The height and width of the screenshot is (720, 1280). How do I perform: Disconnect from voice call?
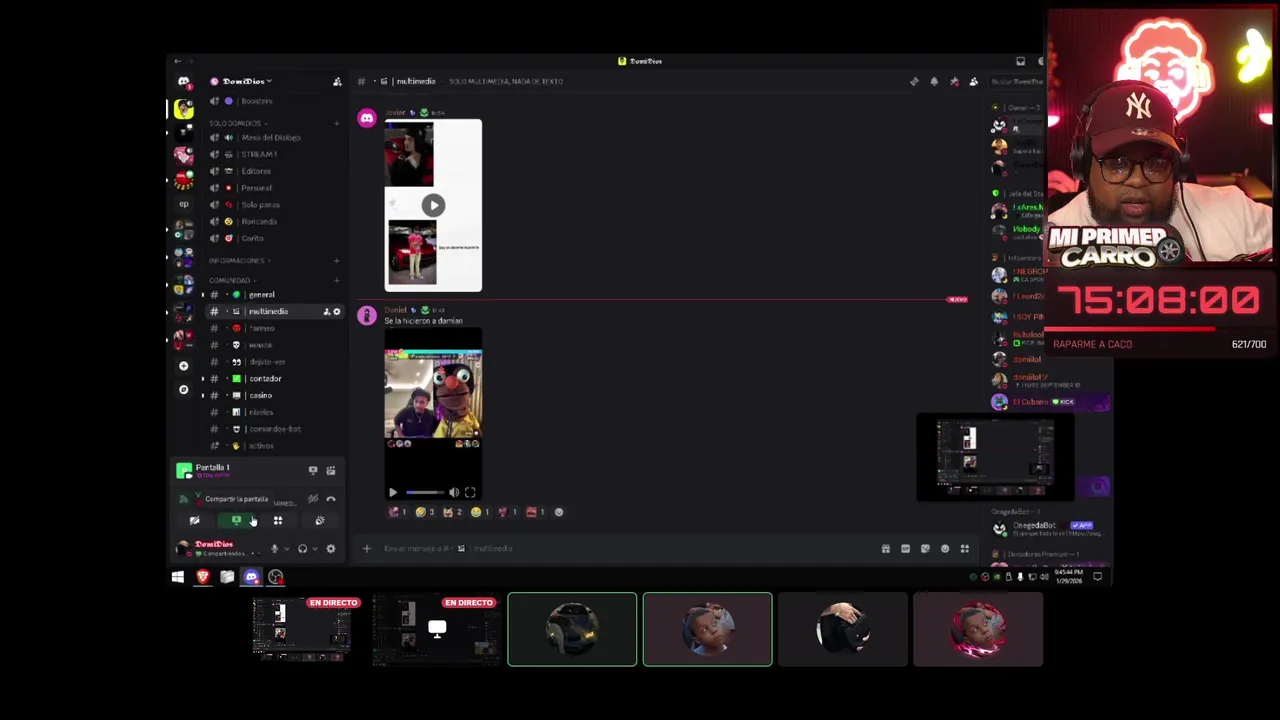[x=331, y=499]
